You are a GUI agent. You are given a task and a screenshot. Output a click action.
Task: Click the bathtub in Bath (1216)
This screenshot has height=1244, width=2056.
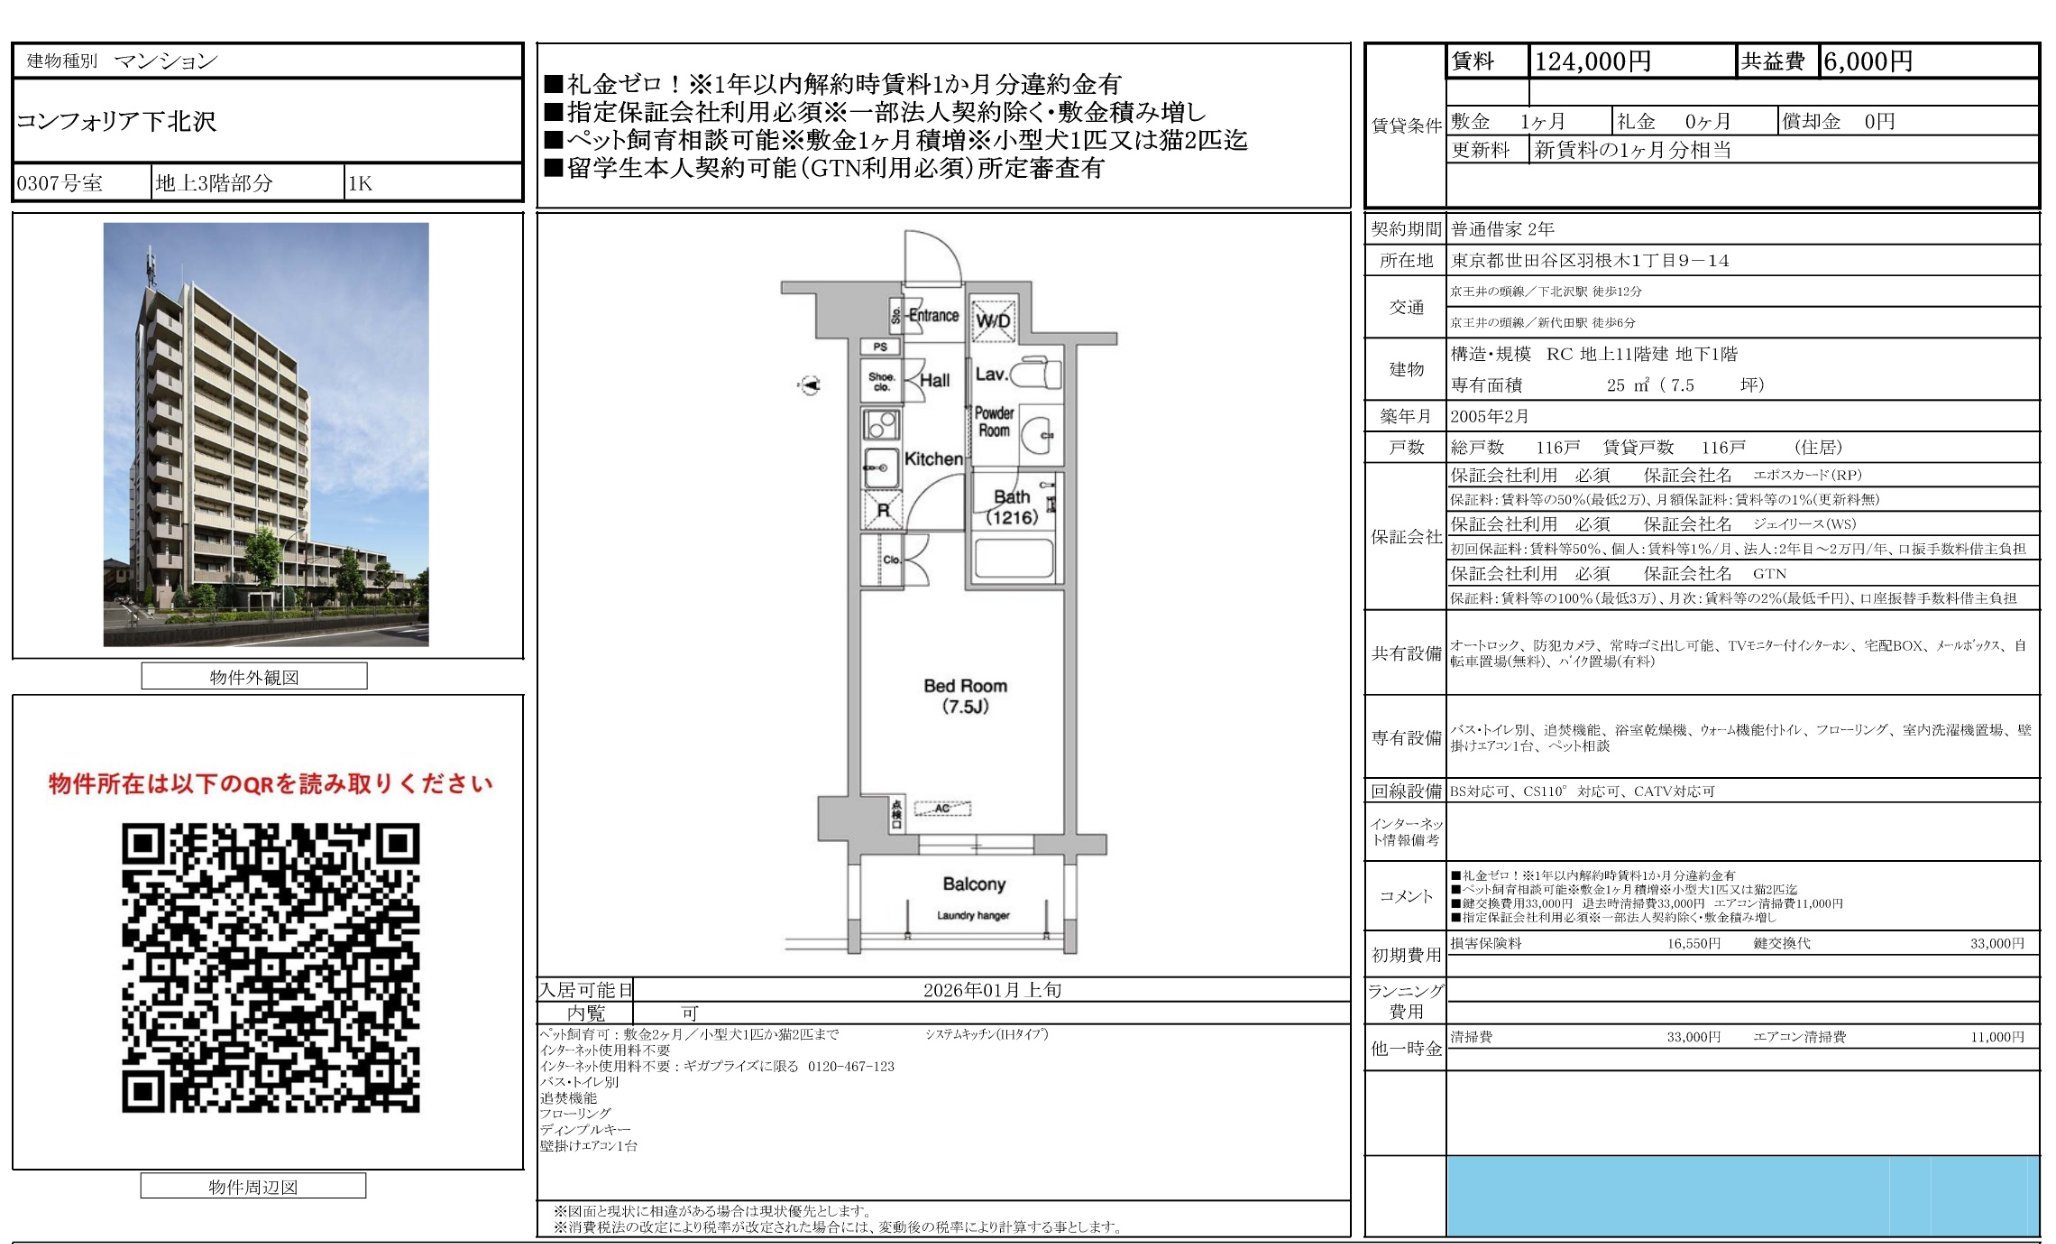(1014, 560)
